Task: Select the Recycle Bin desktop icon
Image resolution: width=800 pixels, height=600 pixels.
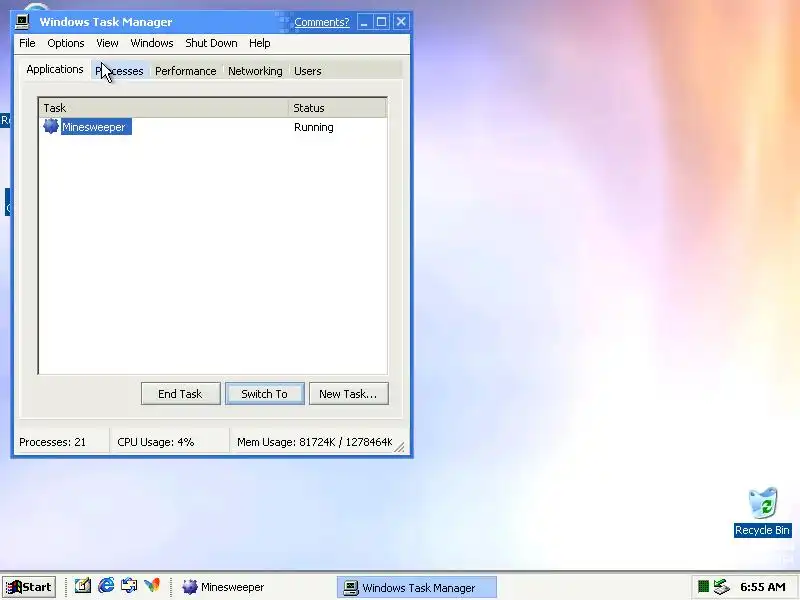Action: coord(762,512)
